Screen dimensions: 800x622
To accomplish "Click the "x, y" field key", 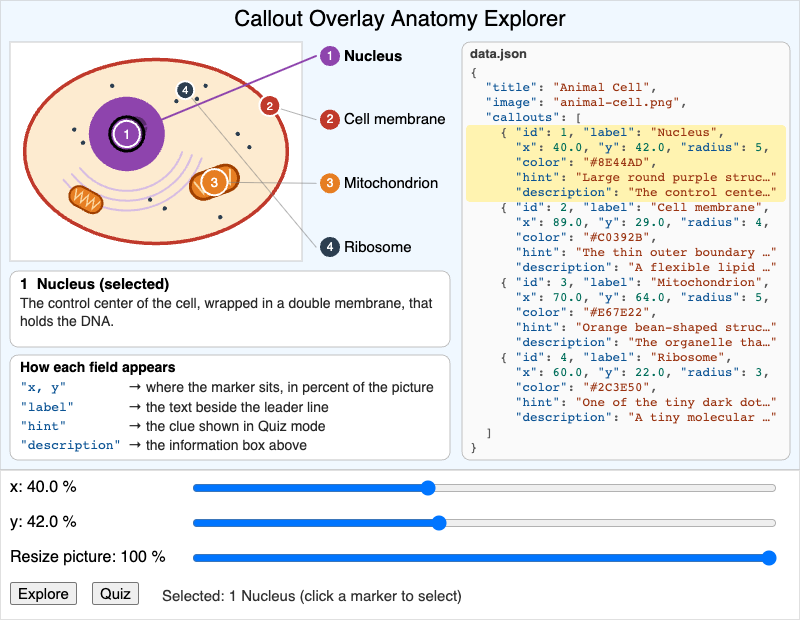I will (x=43, y=388).
